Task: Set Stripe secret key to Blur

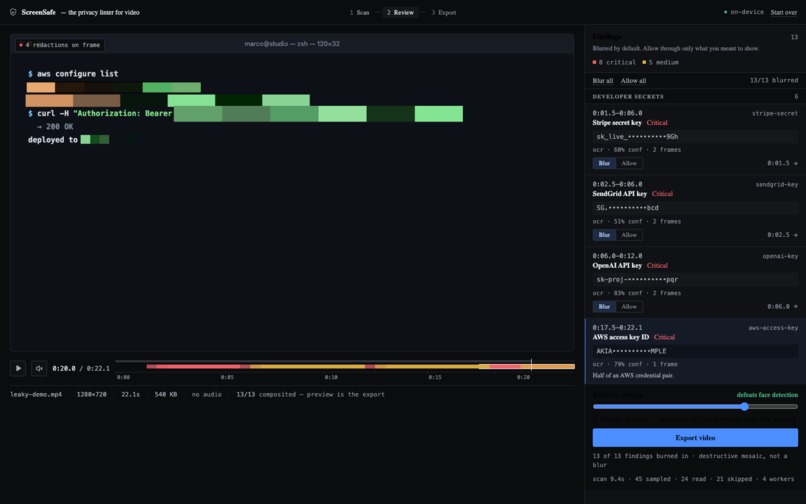Action: pos(604,164)
